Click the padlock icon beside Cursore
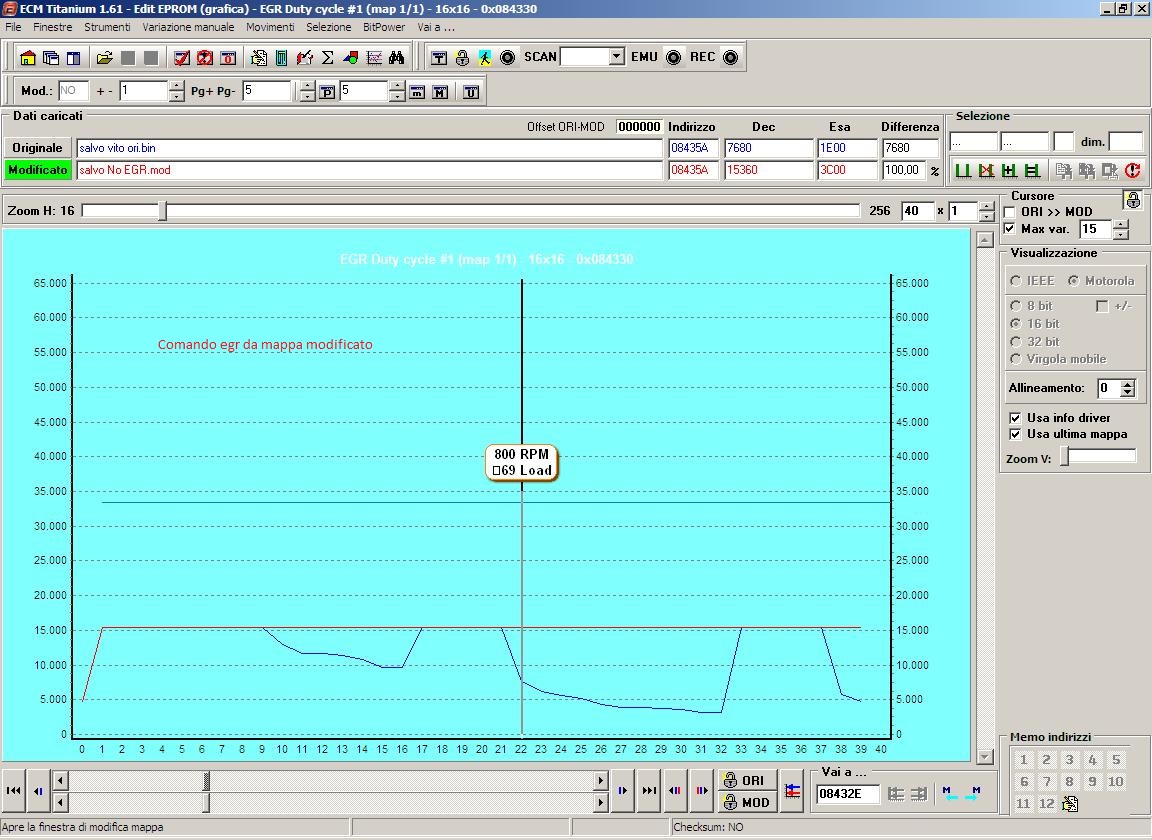 click(1133, 199)
